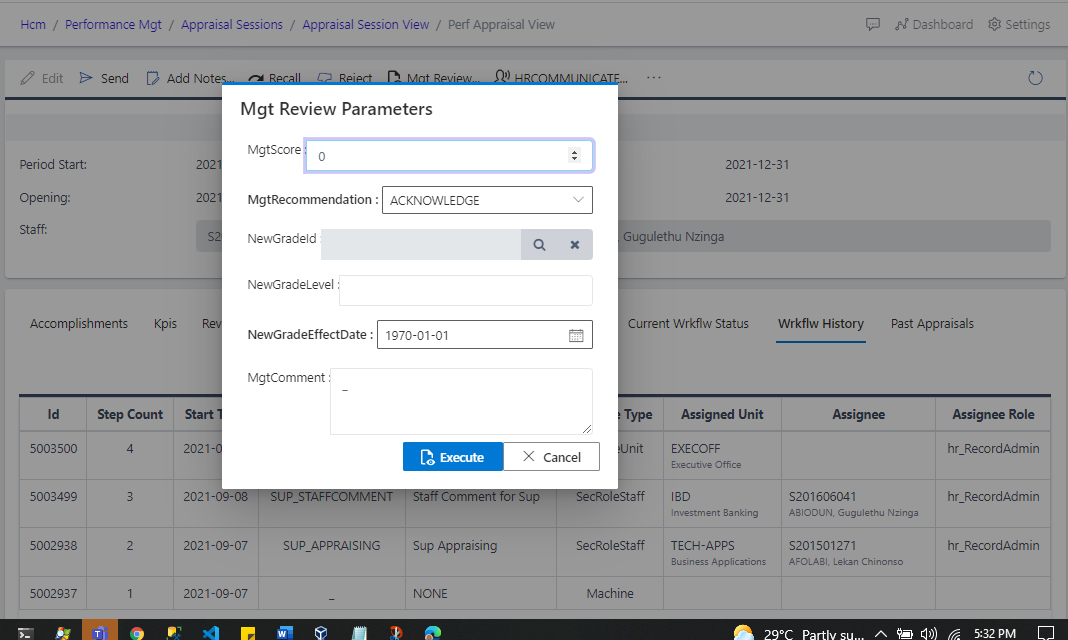Execute the Mgt Review parameters
Image resolution: width=1068 pixels, height=640 pixels.
[x=453, y=456]
